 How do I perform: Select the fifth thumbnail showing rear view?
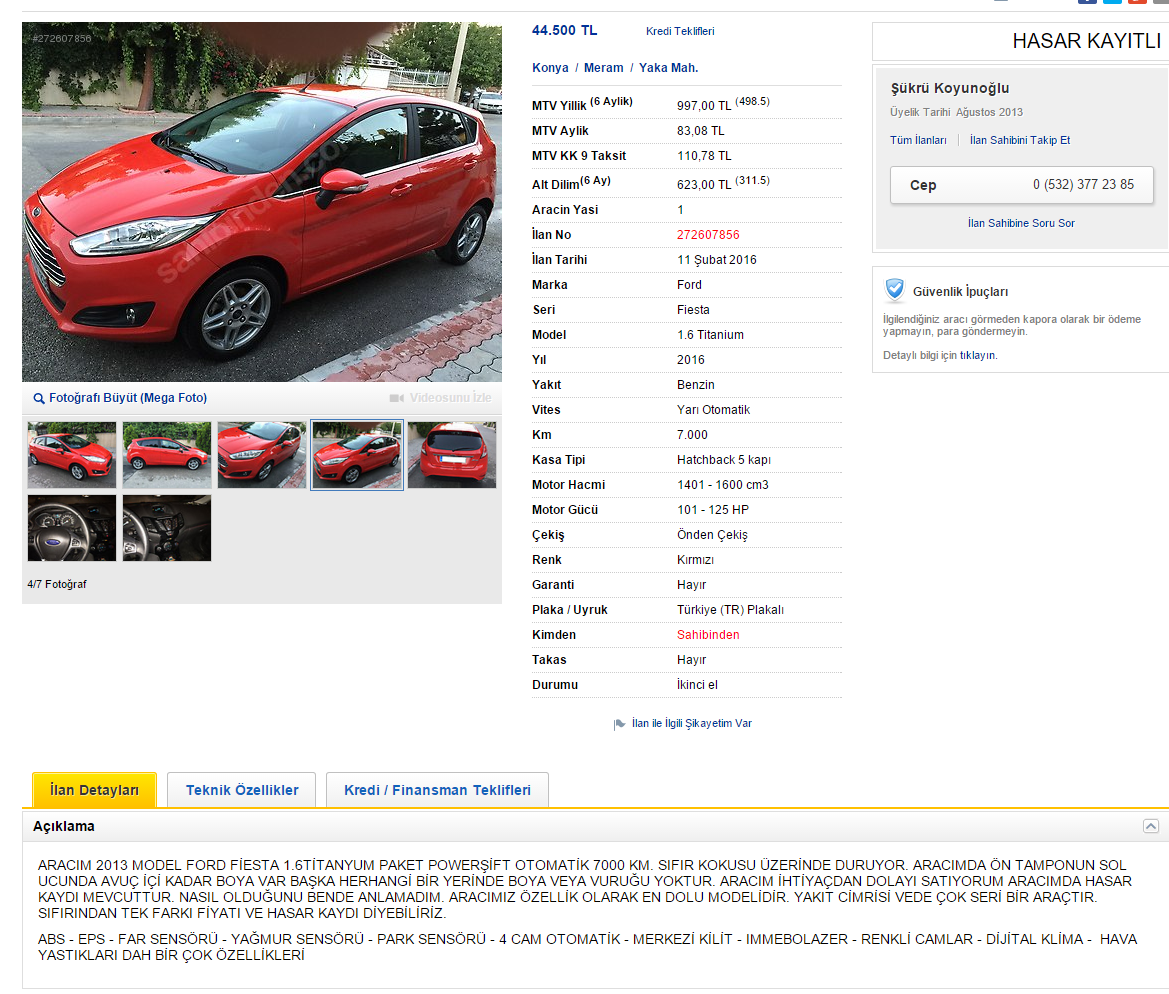[452, 455]
